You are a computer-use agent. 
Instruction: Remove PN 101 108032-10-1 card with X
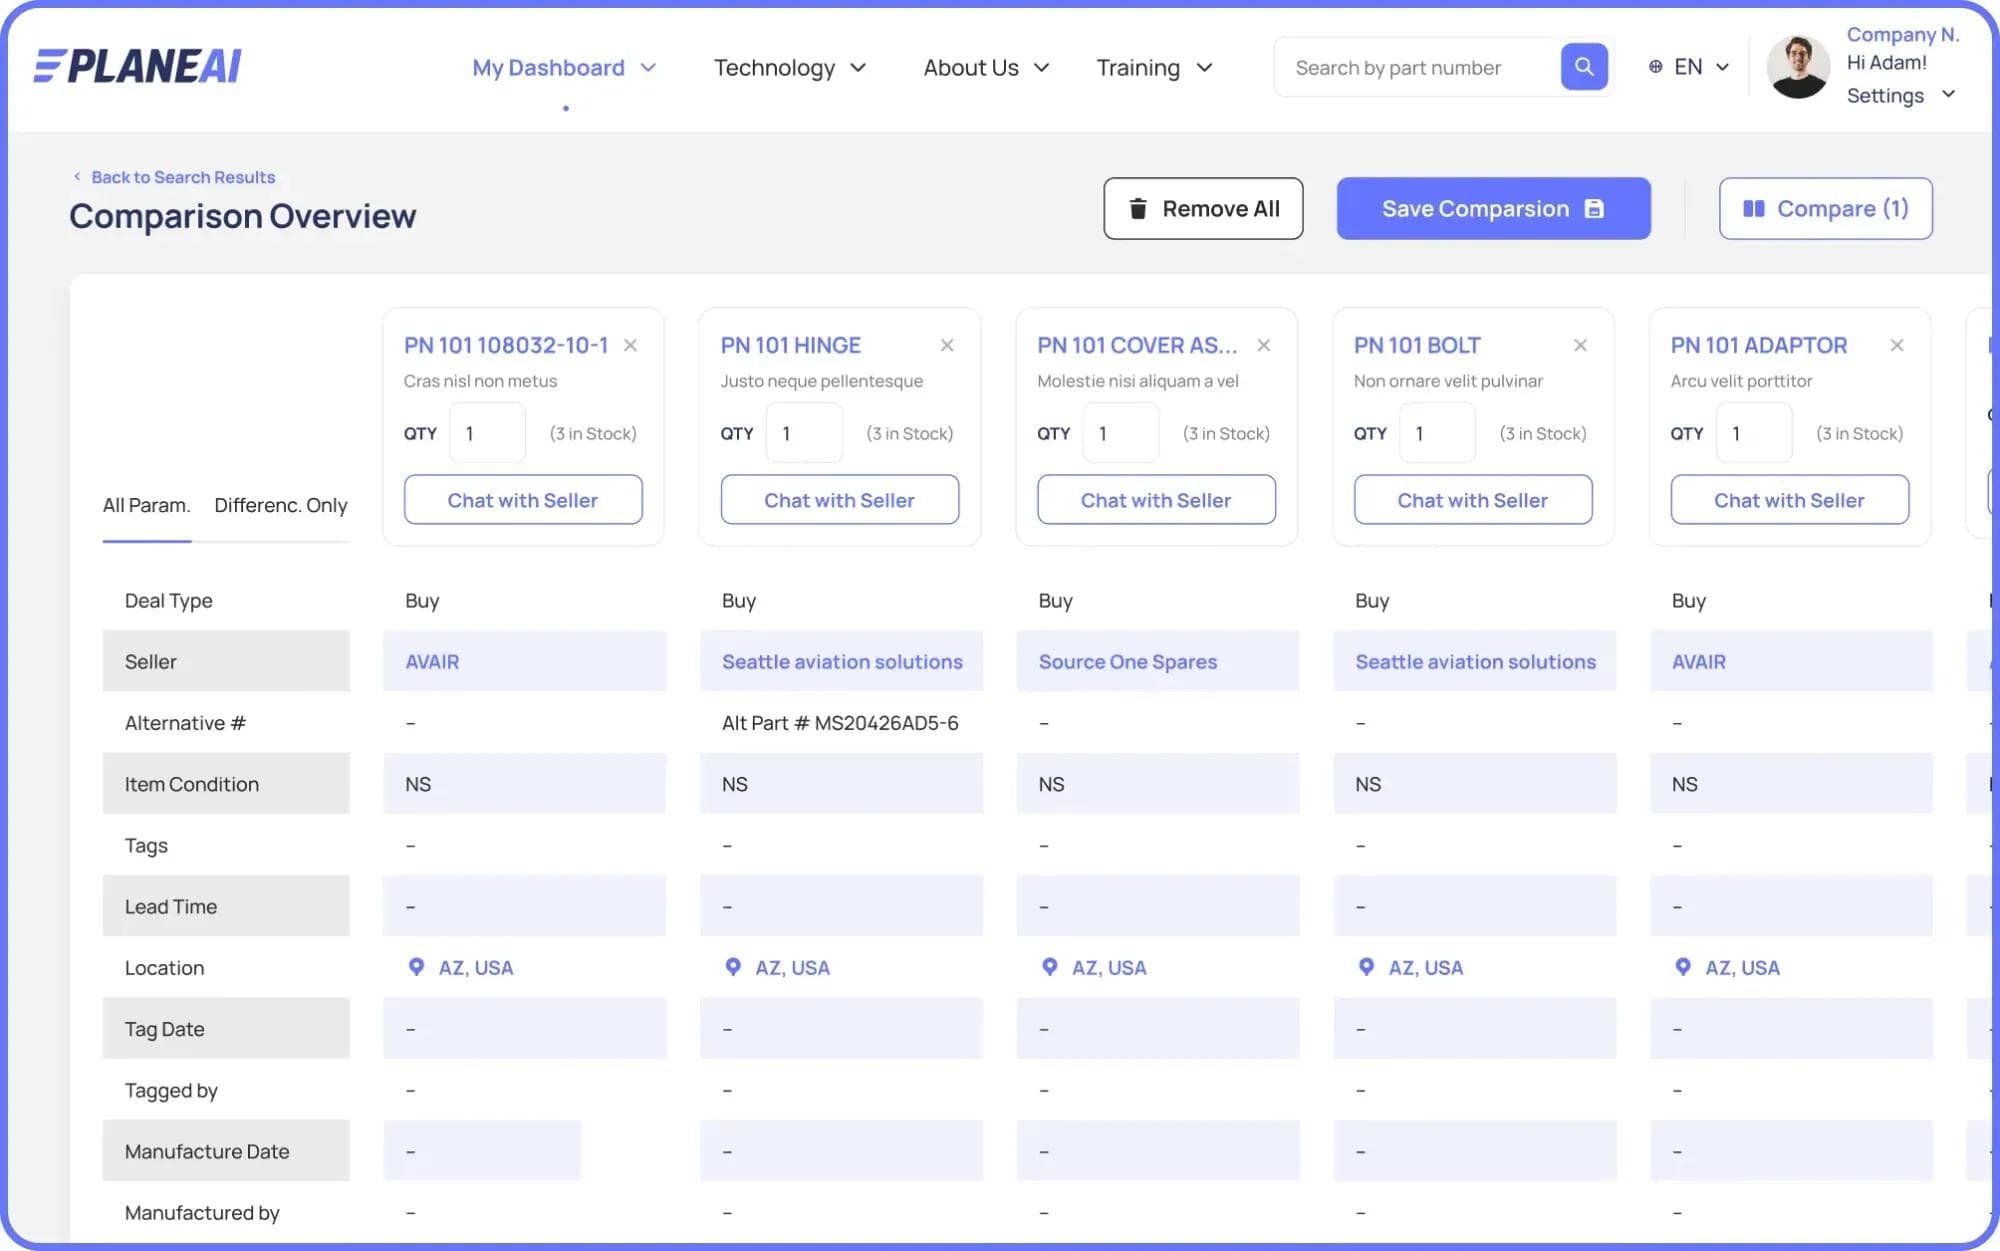pos(630,345)
